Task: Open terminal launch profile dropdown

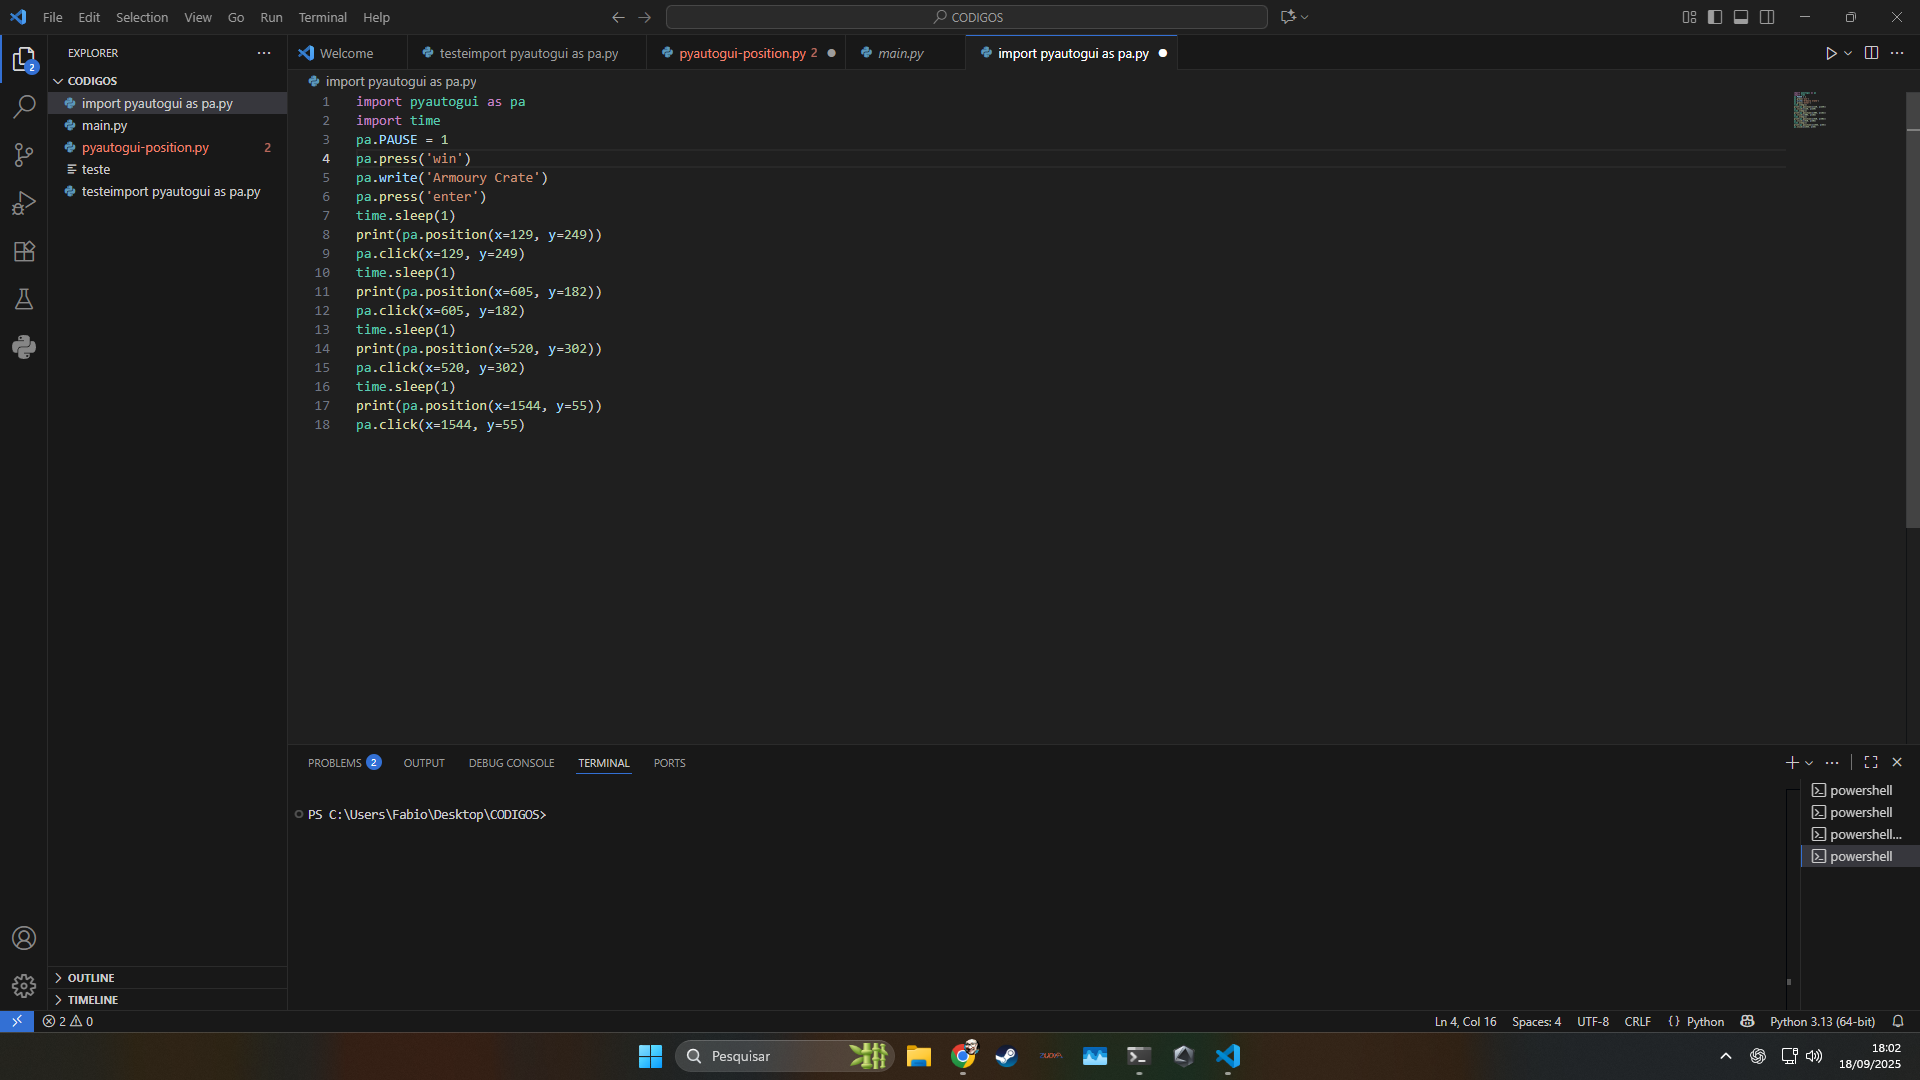Action: [x=1809, y=763]
